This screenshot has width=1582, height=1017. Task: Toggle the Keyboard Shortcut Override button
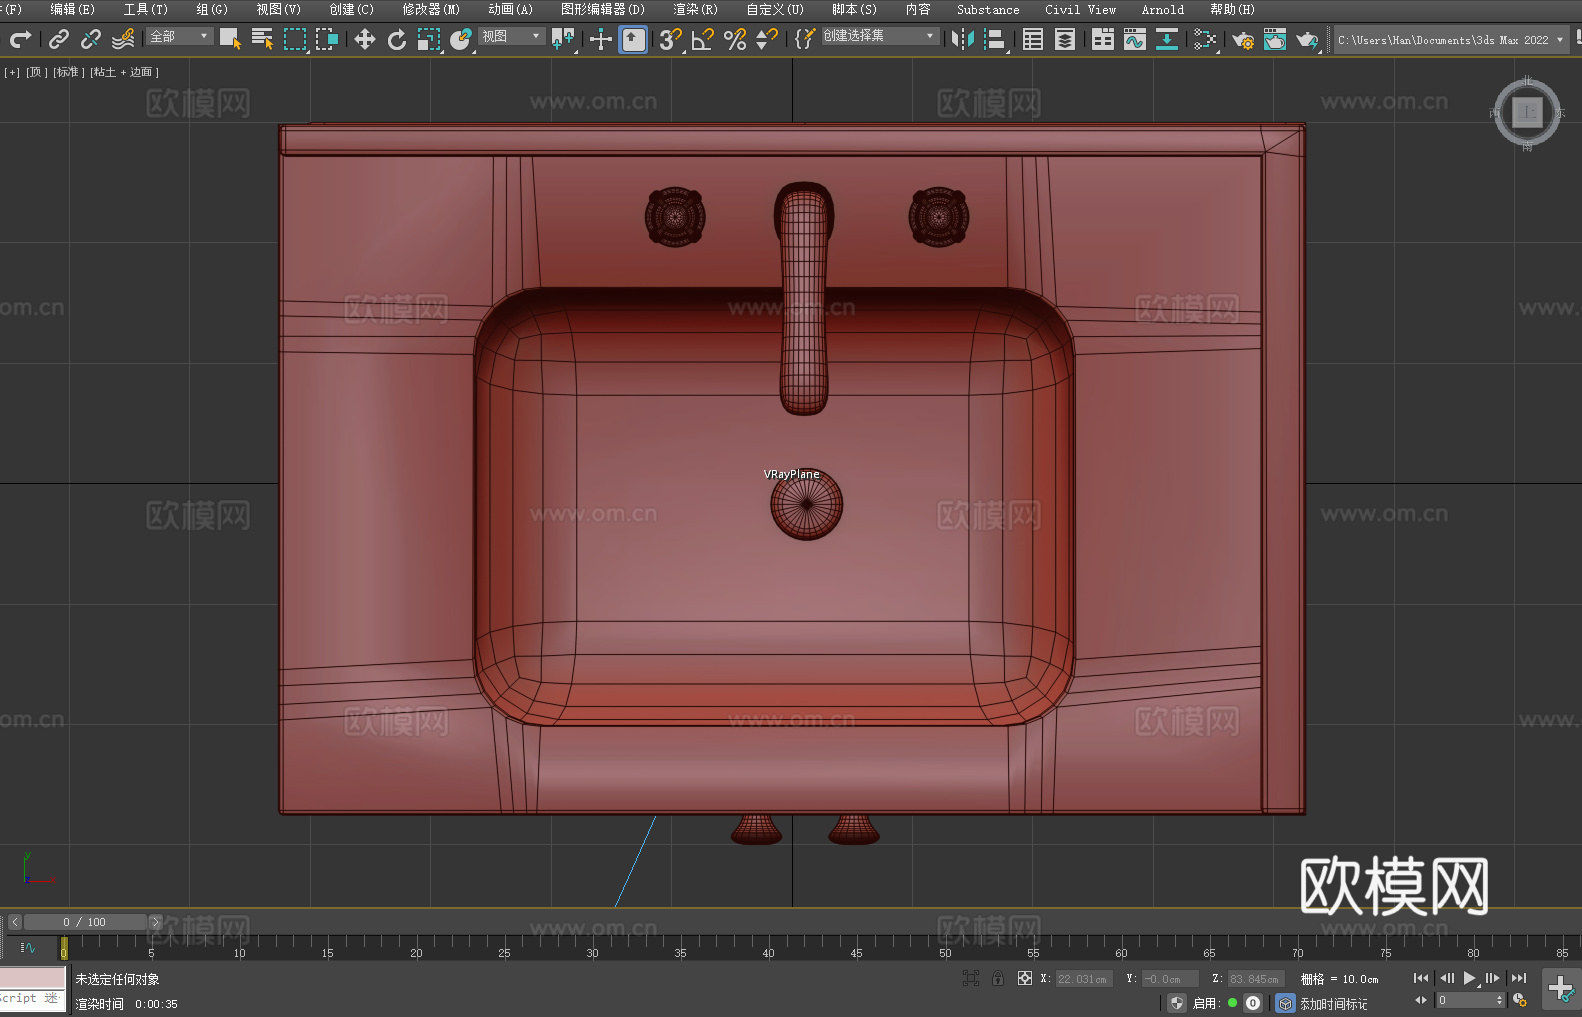[633, 39]
